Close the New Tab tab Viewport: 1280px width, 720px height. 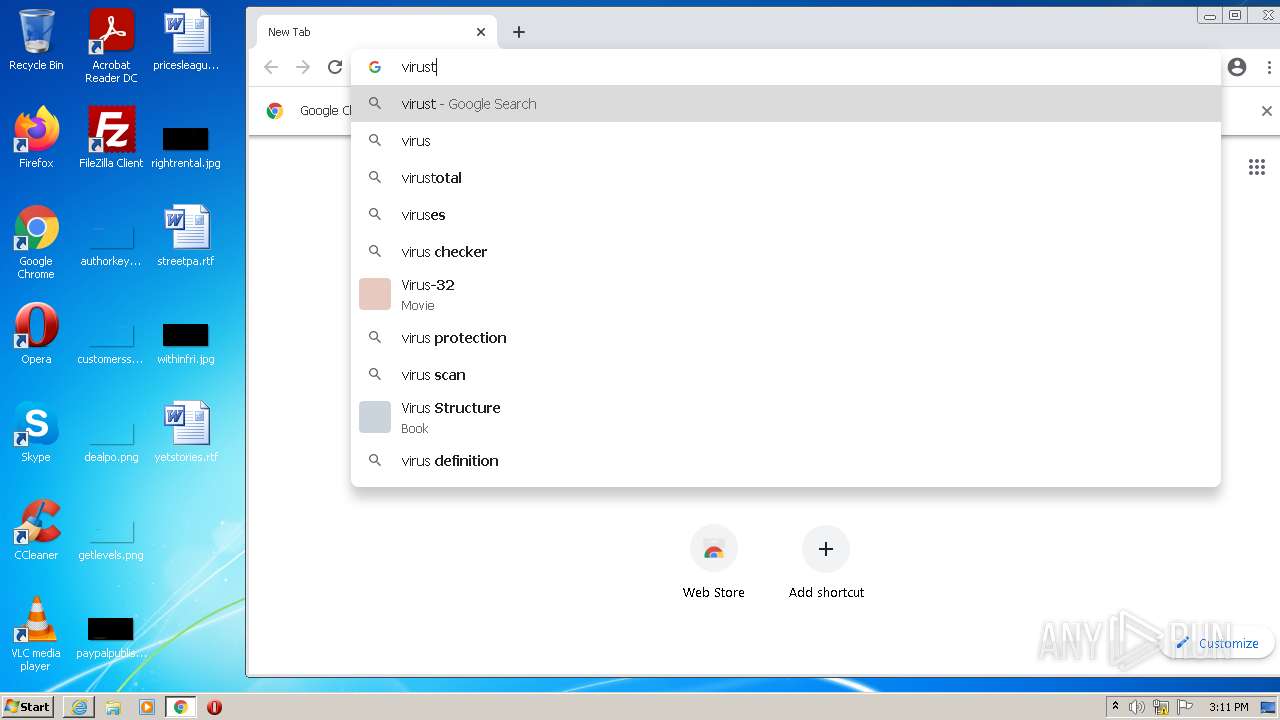point(481,32)
